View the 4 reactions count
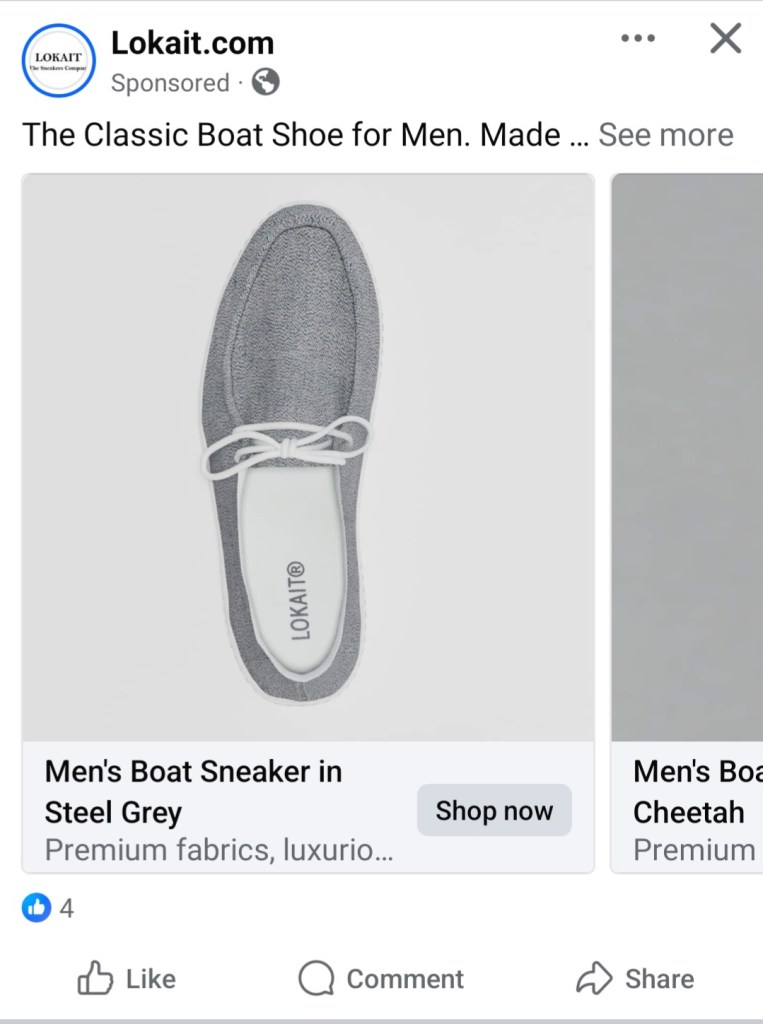763x1024 pixels. (x=67, y=909)
